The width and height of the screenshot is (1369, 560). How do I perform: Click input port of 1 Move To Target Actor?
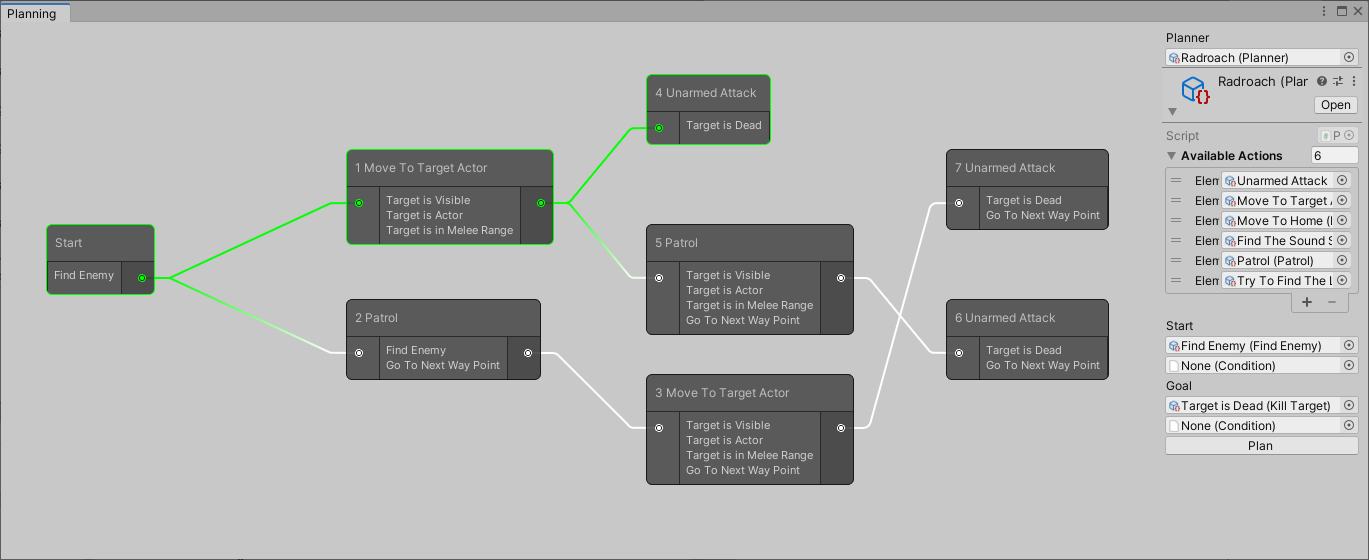[x=359, y=203]
